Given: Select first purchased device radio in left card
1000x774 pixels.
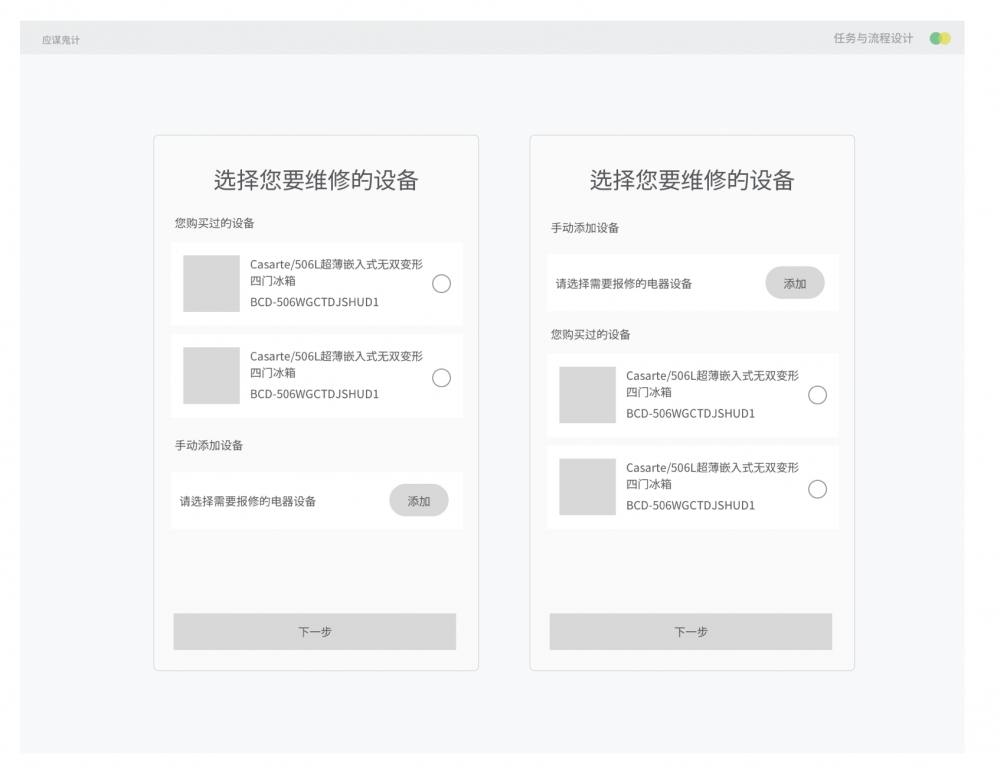Looking at the screenshot, I should point(441,284).
